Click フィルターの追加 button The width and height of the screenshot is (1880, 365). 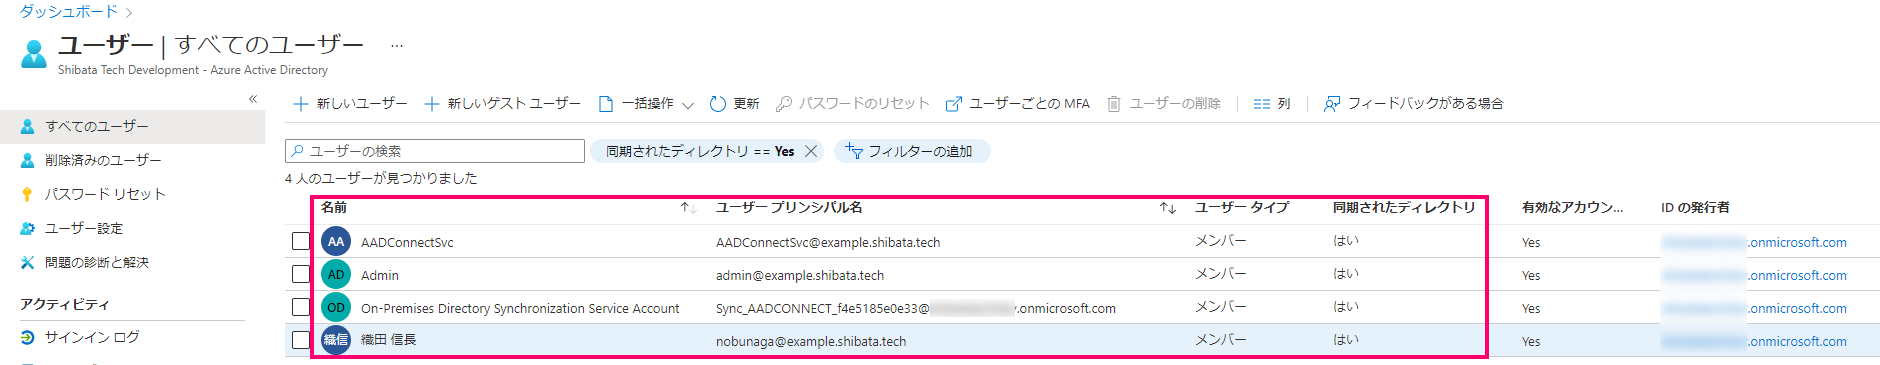(x=912, y=151)
